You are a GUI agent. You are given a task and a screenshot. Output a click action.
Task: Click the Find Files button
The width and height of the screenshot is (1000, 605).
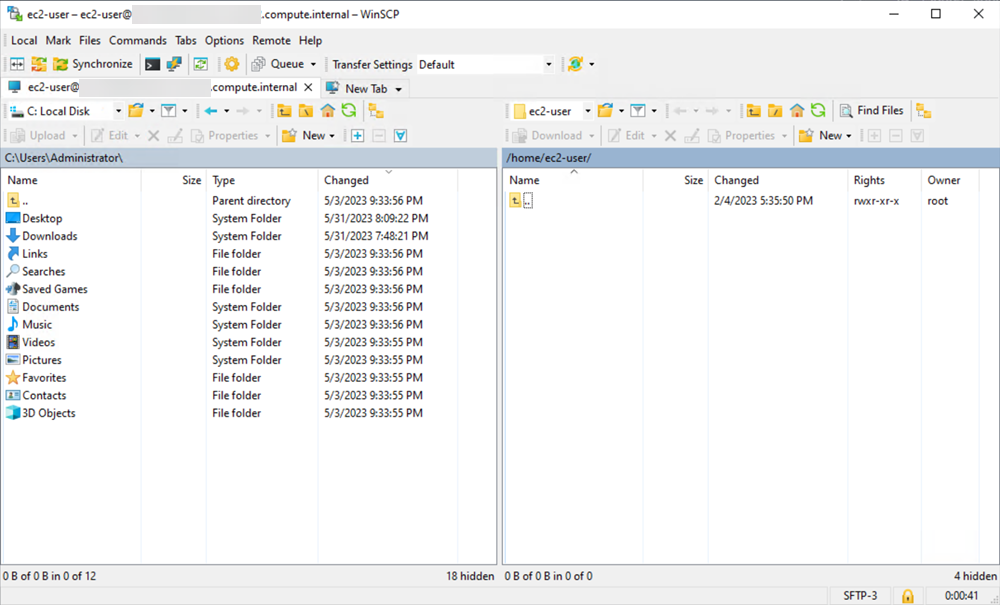872,111
